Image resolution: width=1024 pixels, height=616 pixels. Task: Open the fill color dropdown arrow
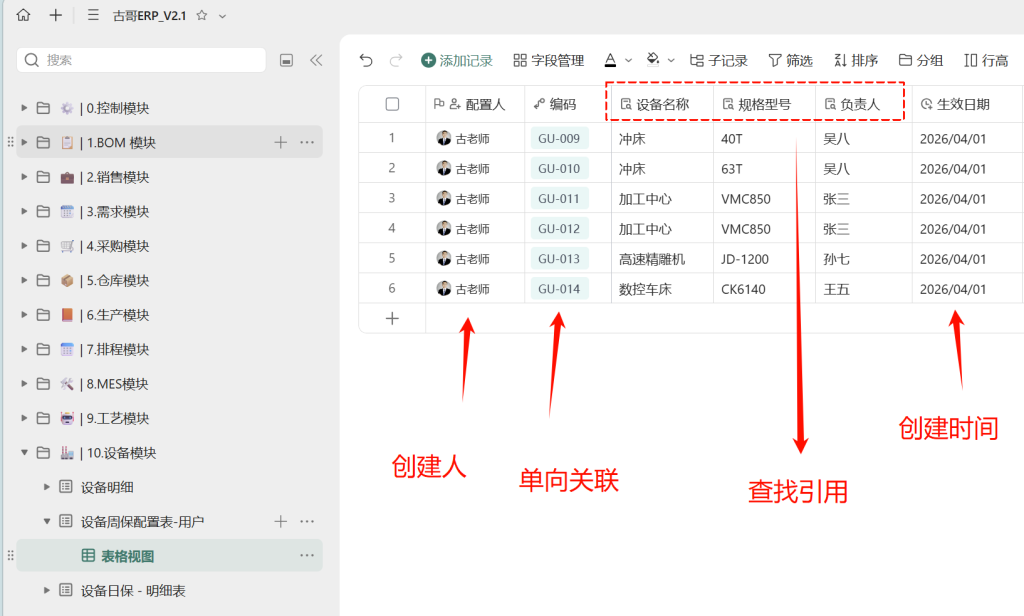[671, 61]
